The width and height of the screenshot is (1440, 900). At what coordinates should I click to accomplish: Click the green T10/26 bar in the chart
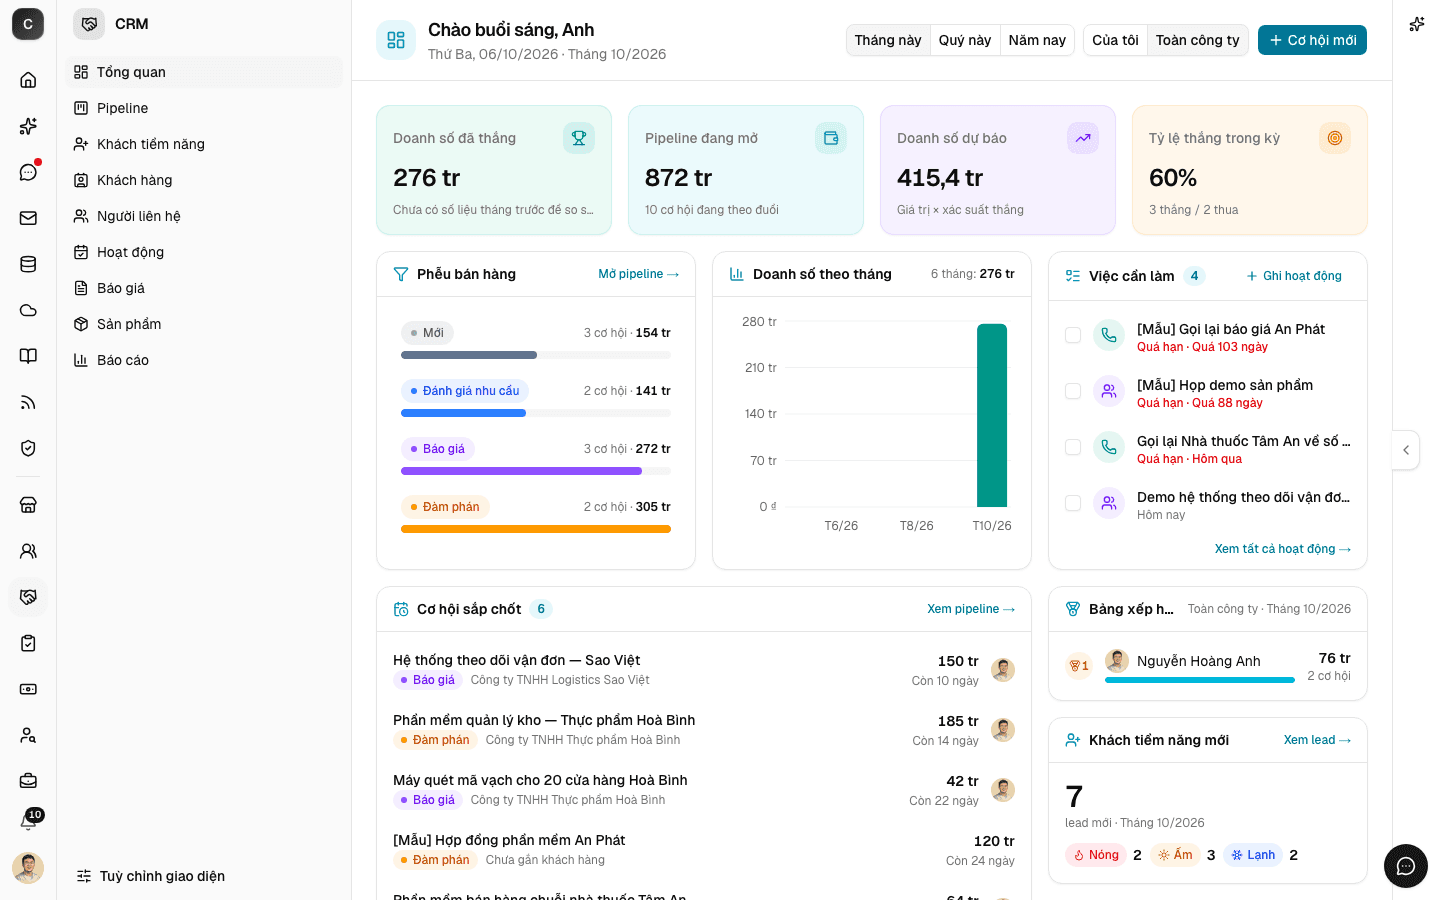click(x=992, y=415)
